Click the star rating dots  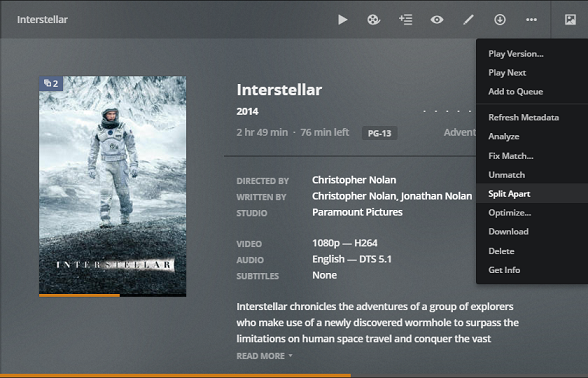pos(447,111)
